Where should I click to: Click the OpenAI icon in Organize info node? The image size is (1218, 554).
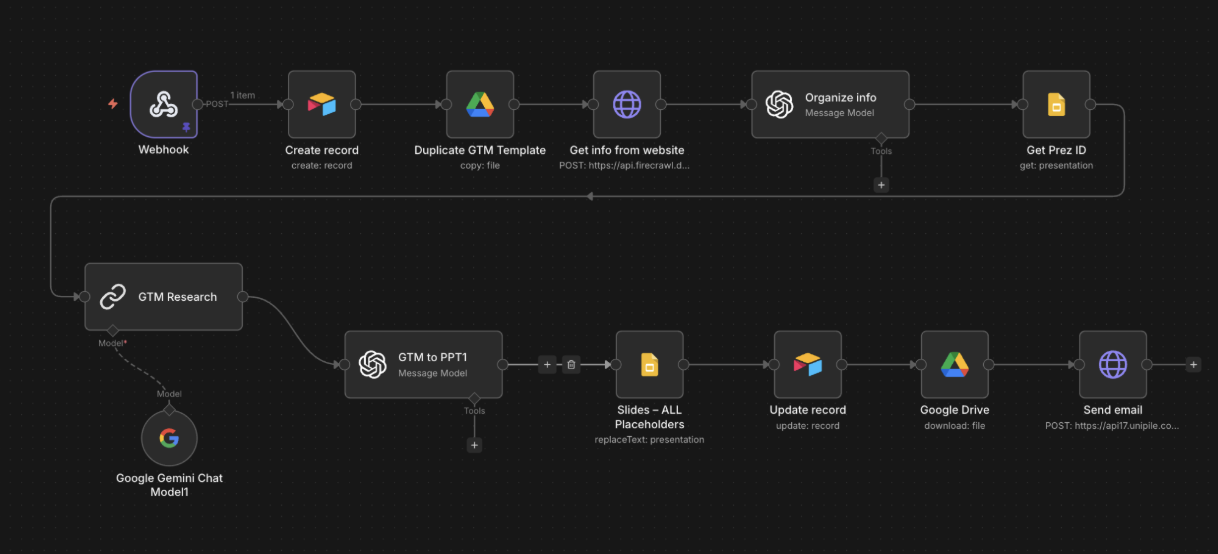pos(780,104)
